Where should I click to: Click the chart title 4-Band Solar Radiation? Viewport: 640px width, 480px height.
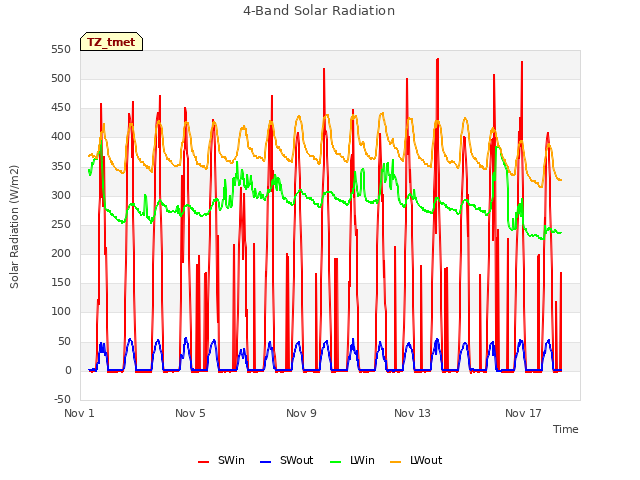click(x=319, y=11)
